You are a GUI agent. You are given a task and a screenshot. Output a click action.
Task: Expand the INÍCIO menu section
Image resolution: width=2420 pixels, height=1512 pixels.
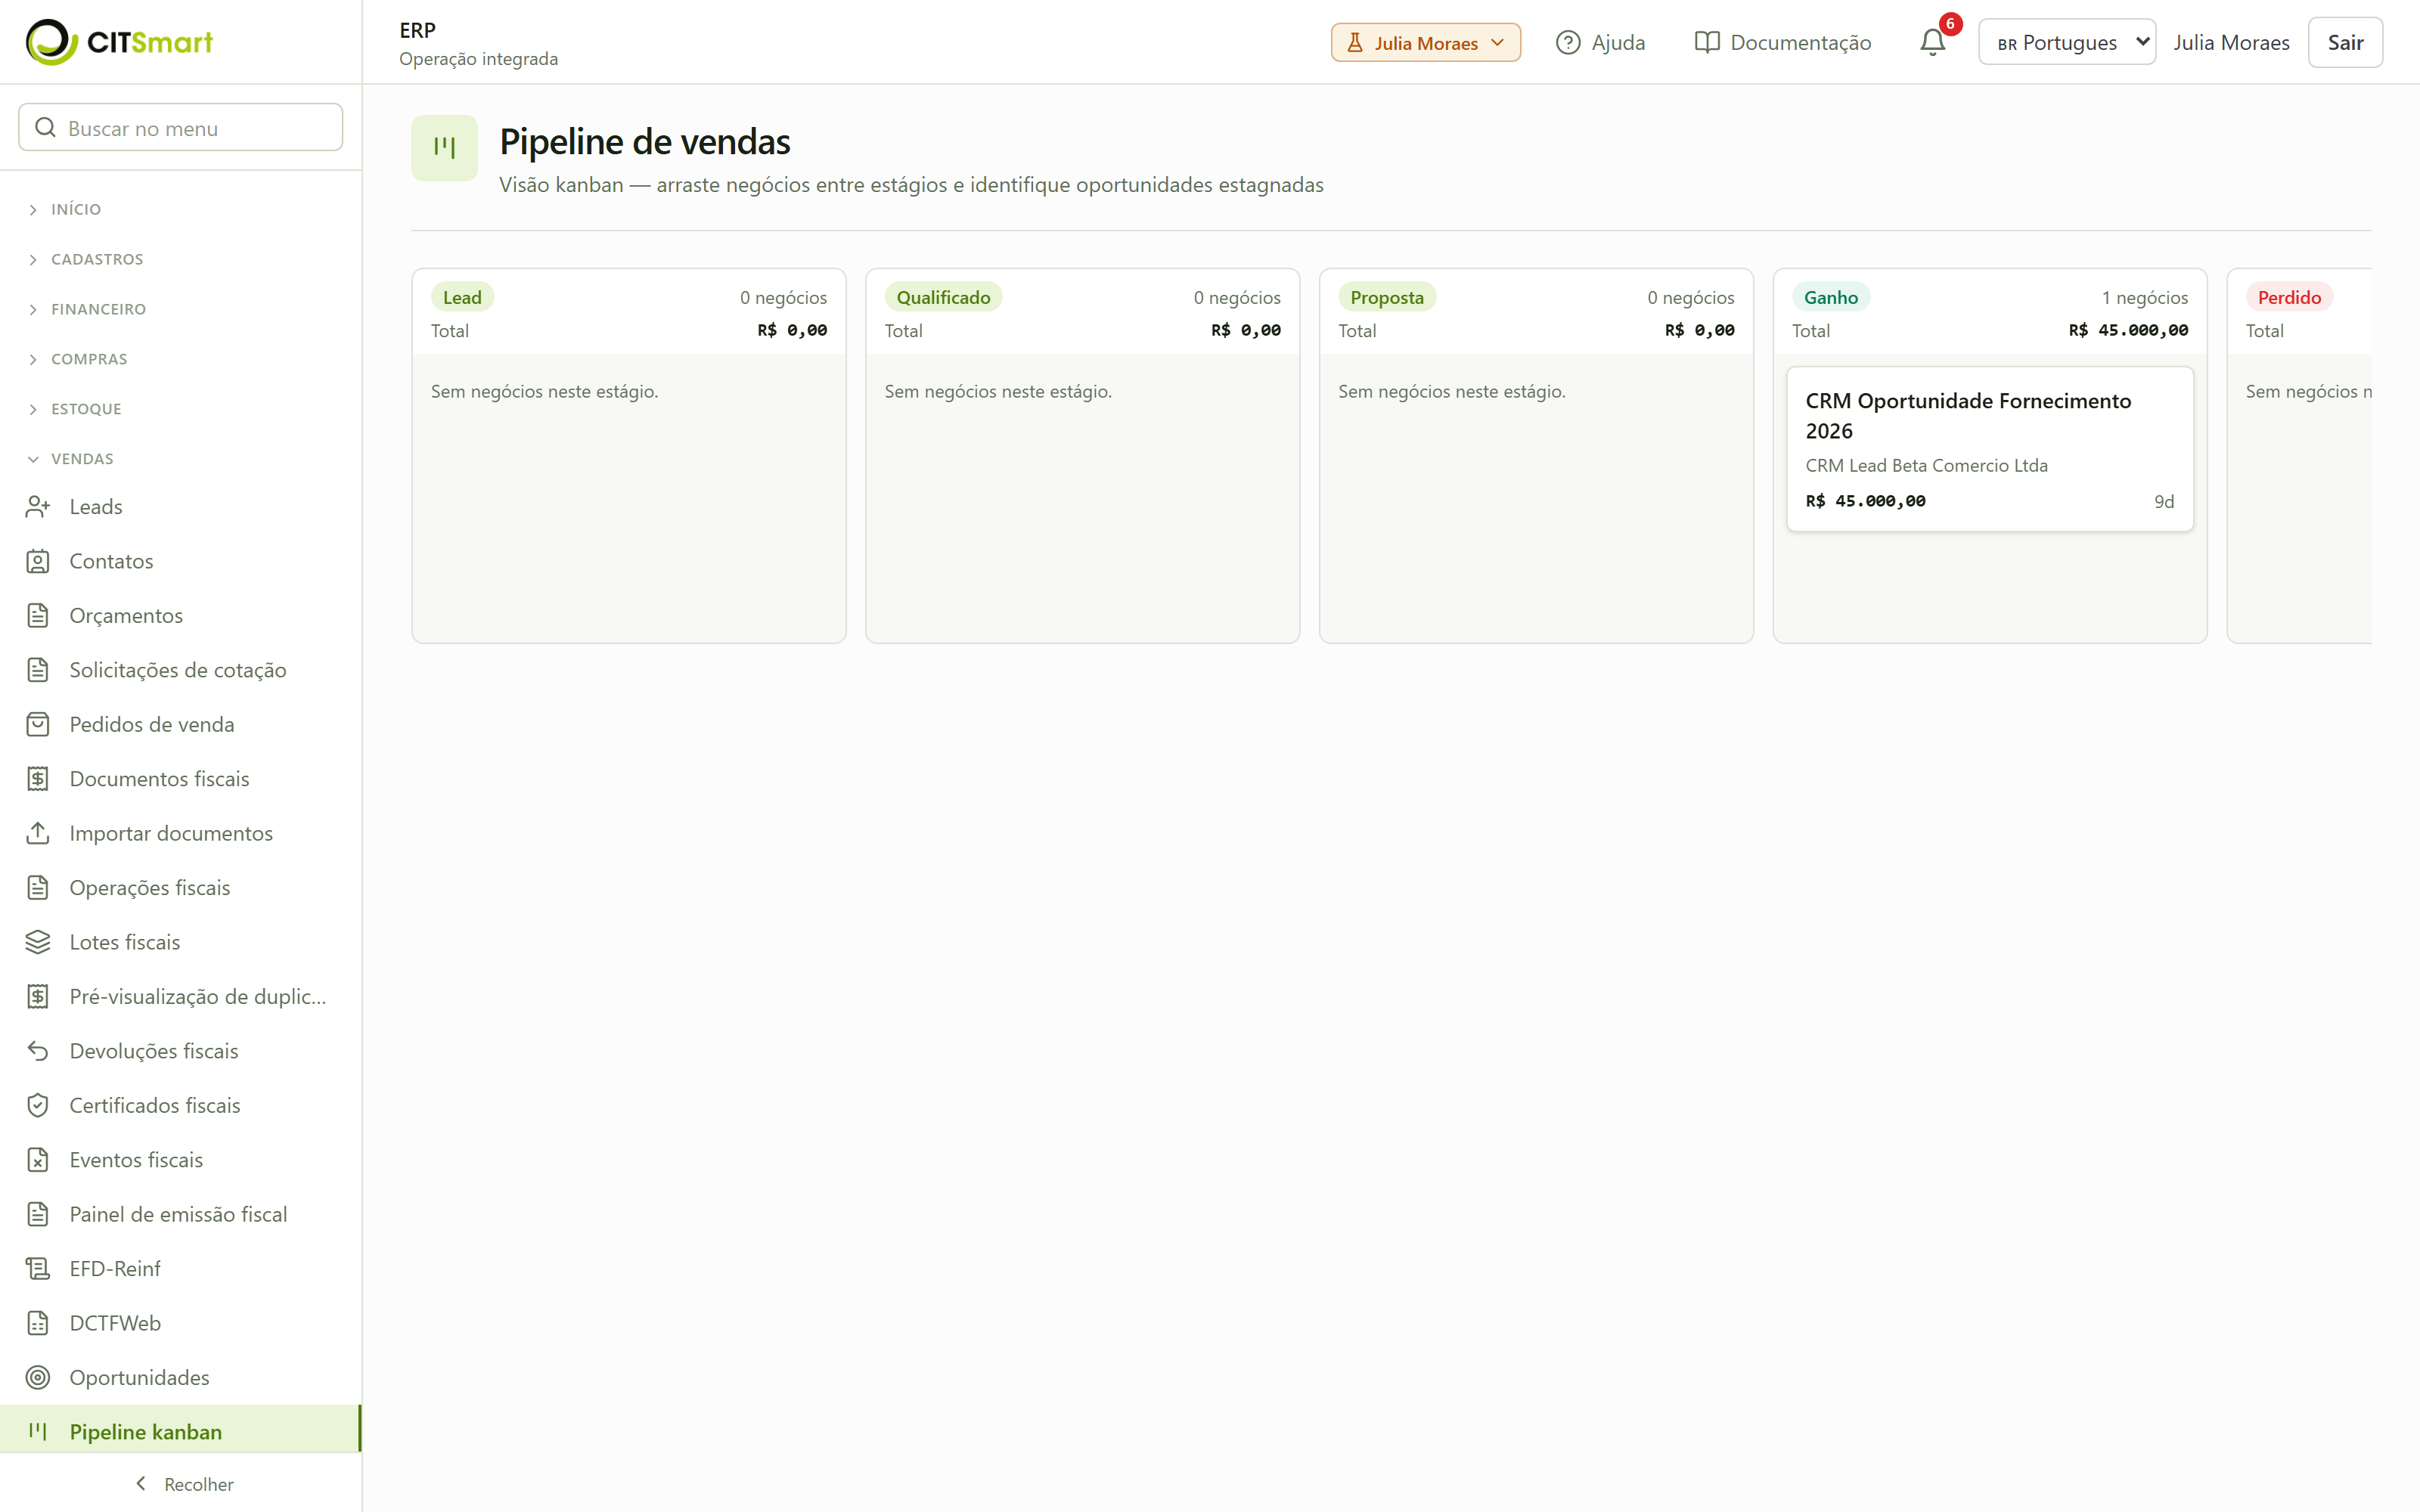(180, 209)
